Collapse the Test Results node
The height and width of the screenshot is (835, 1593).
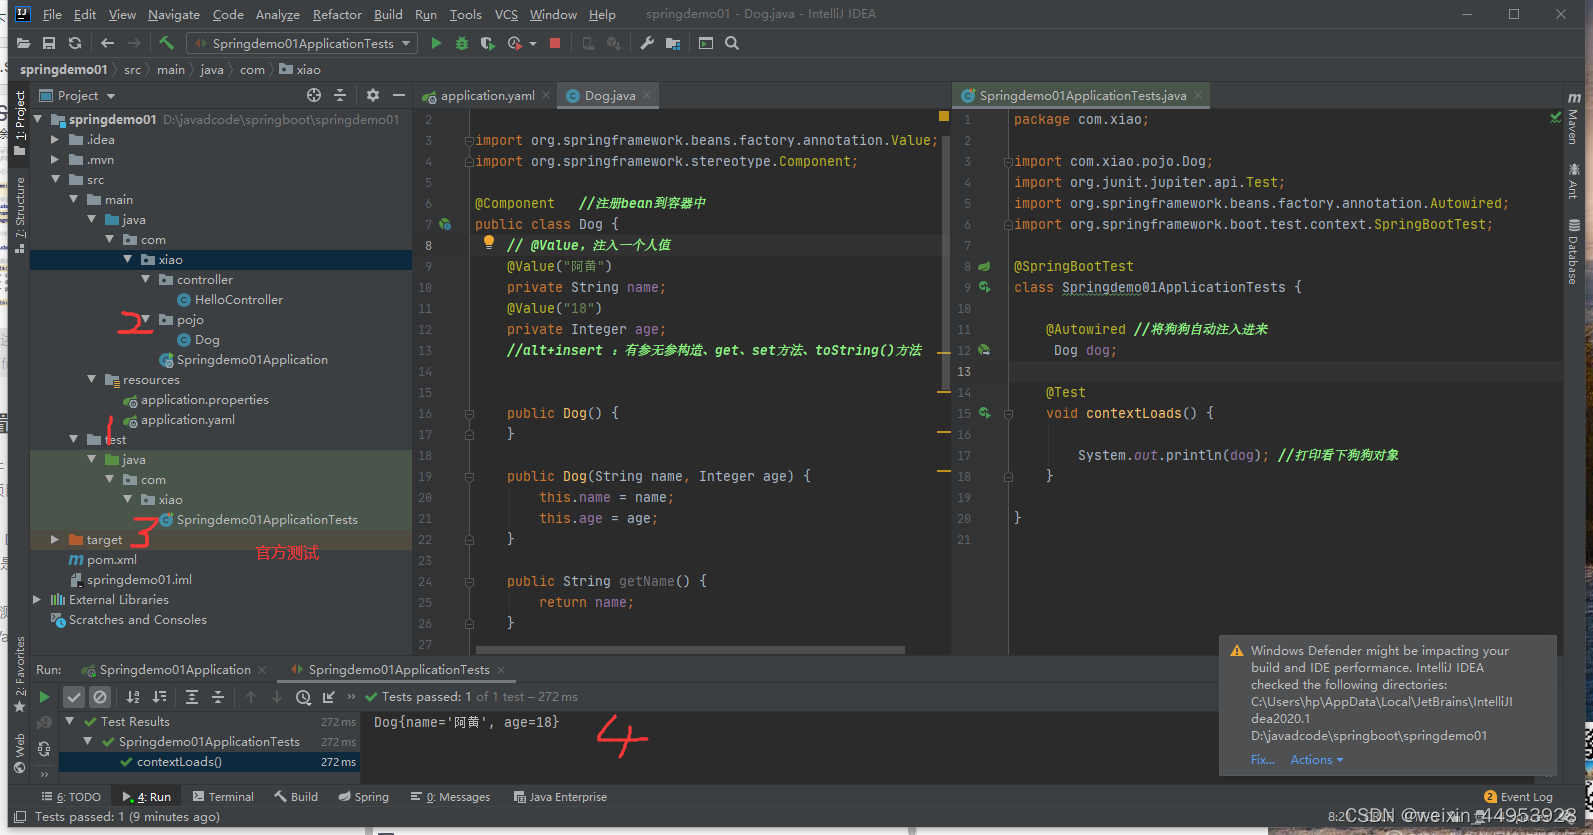tap(69, 722)
